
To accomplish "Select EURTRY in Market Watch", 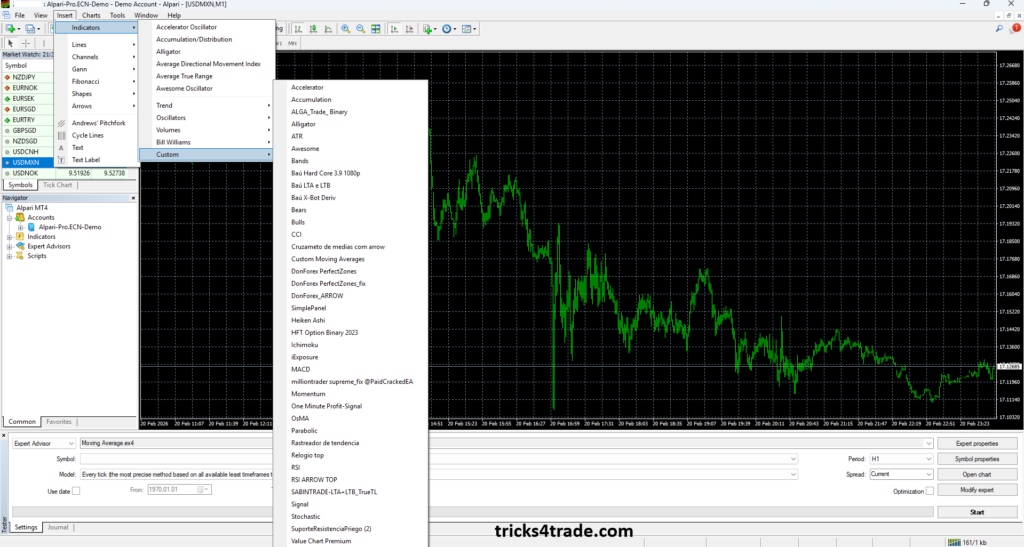I will [x=24, y=120].
